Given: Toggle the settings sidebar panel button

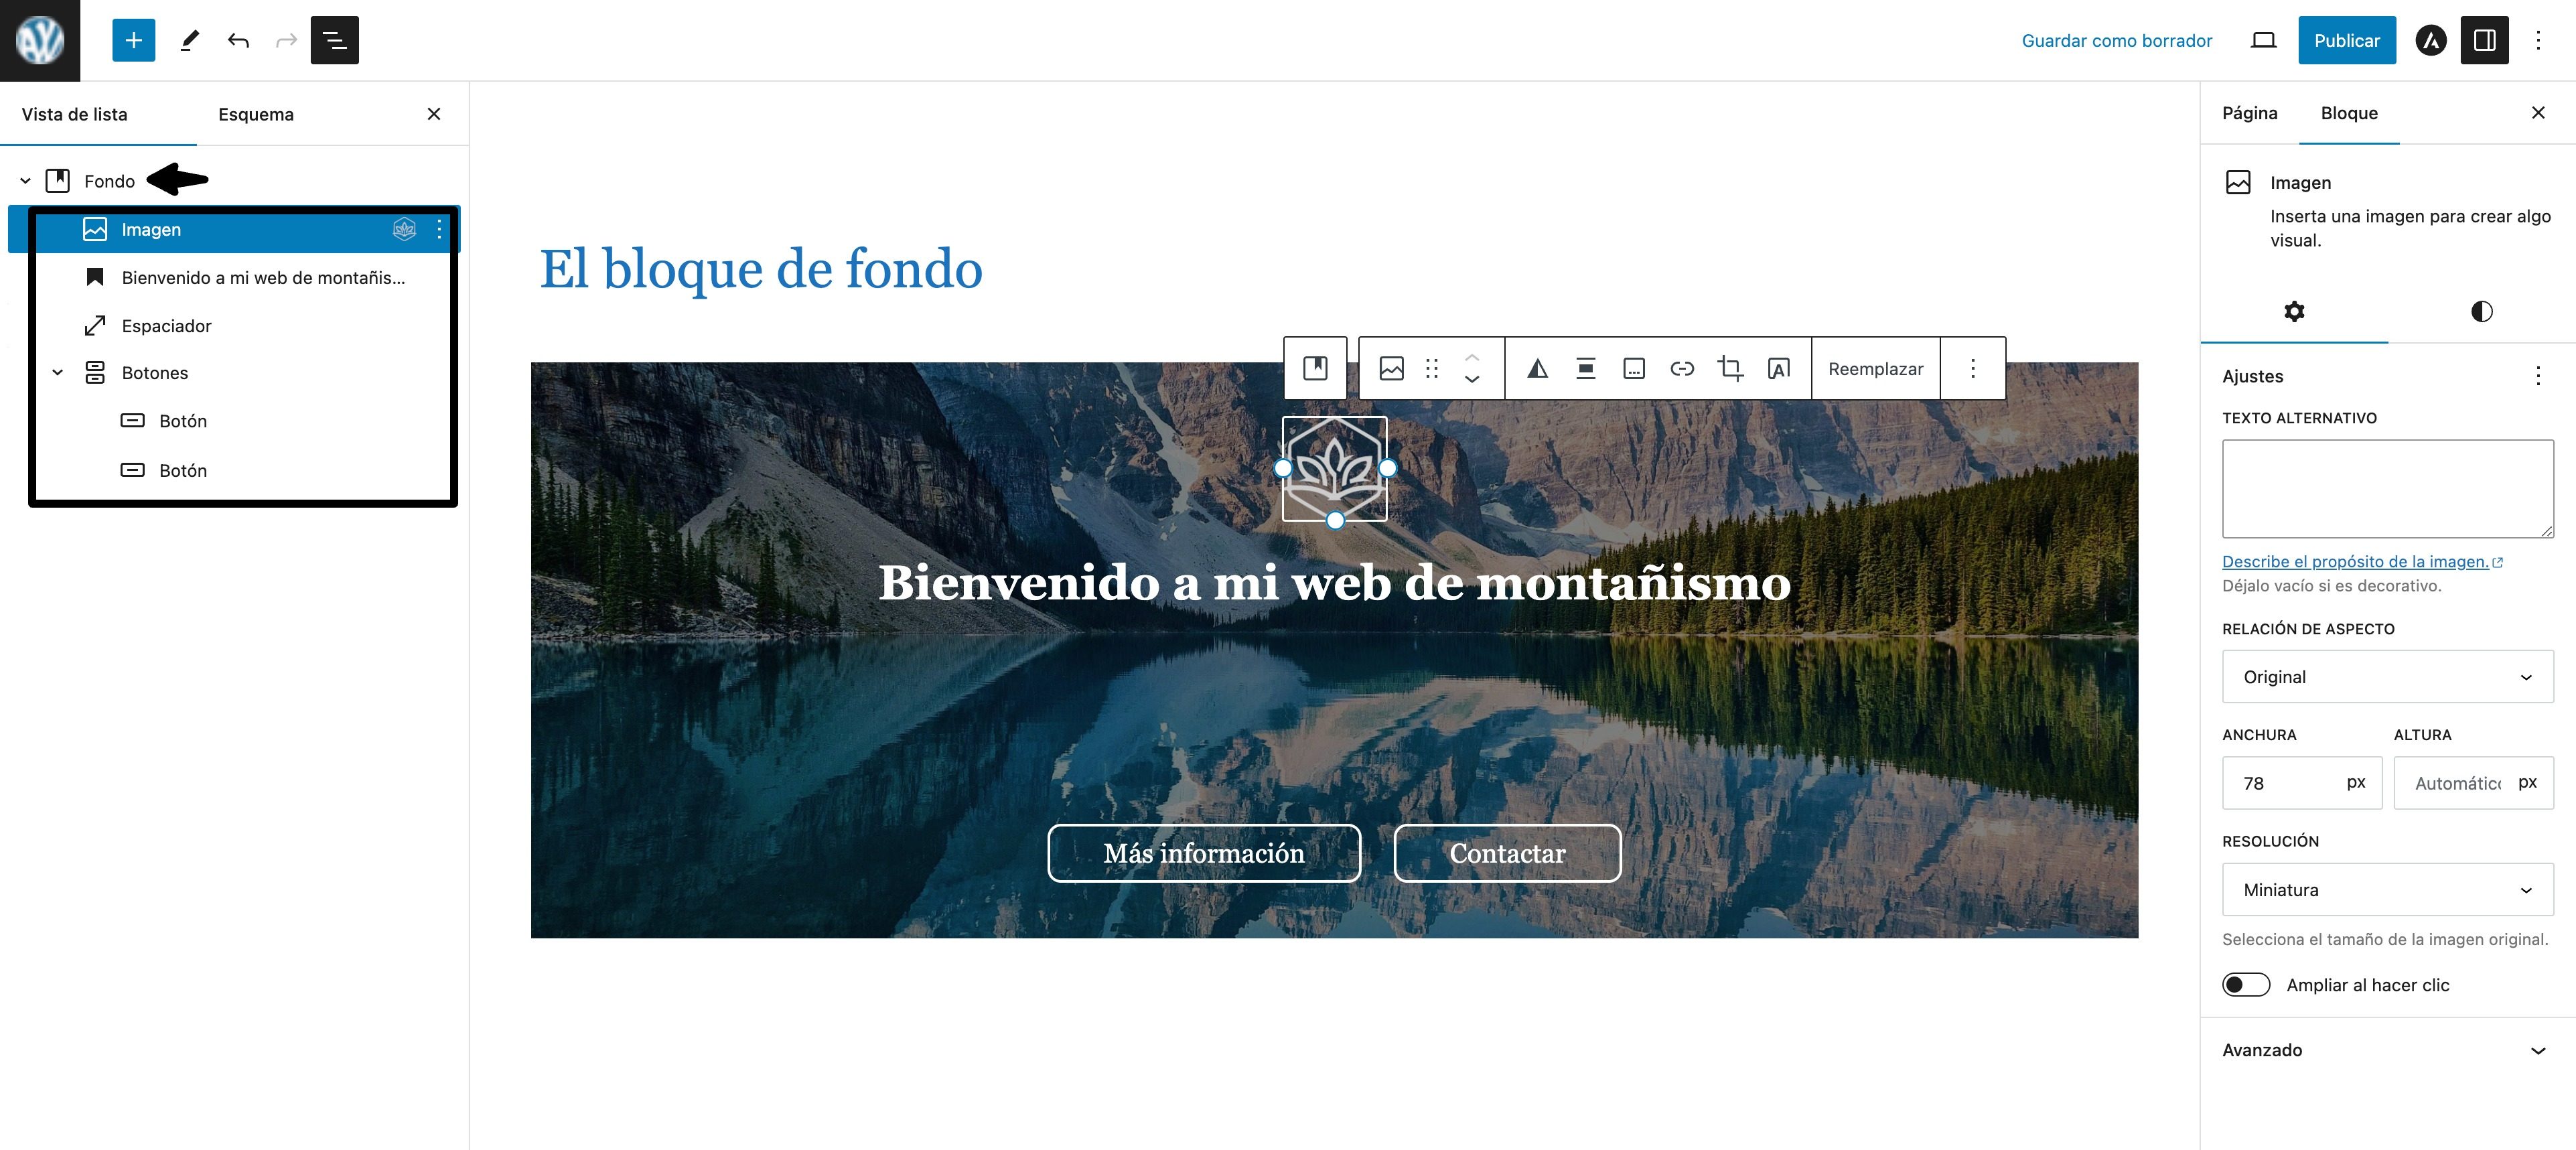Looking at the screenshot, I should coord(2484,40).
